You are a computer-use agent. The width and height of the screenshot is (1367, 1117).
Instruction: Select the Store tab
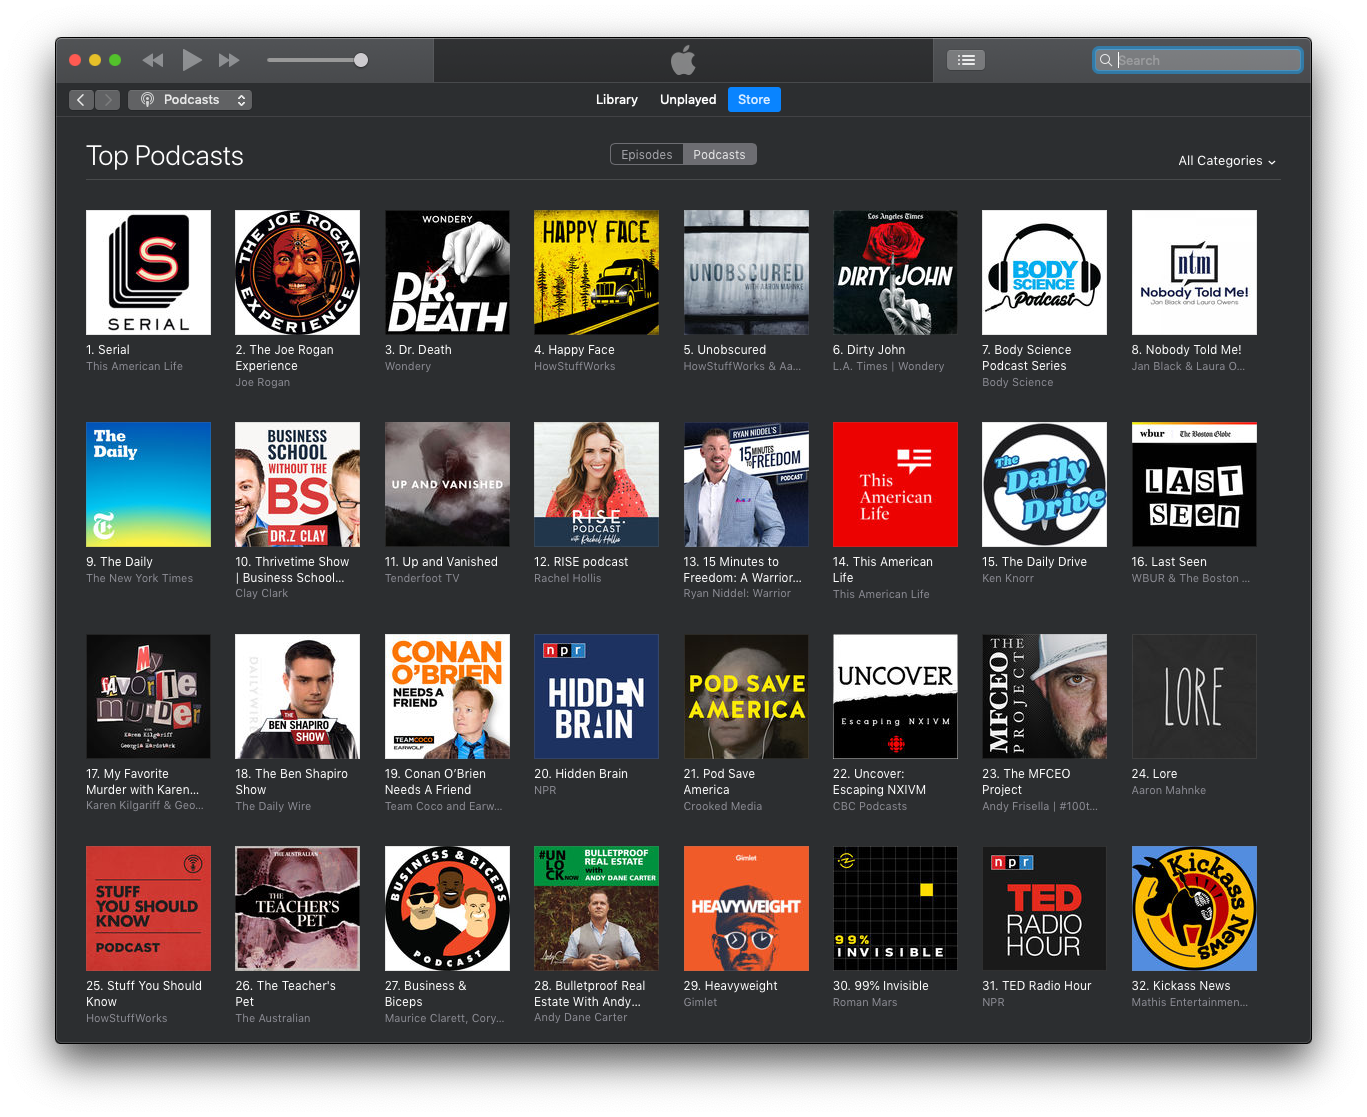click(x=754, y=100)
